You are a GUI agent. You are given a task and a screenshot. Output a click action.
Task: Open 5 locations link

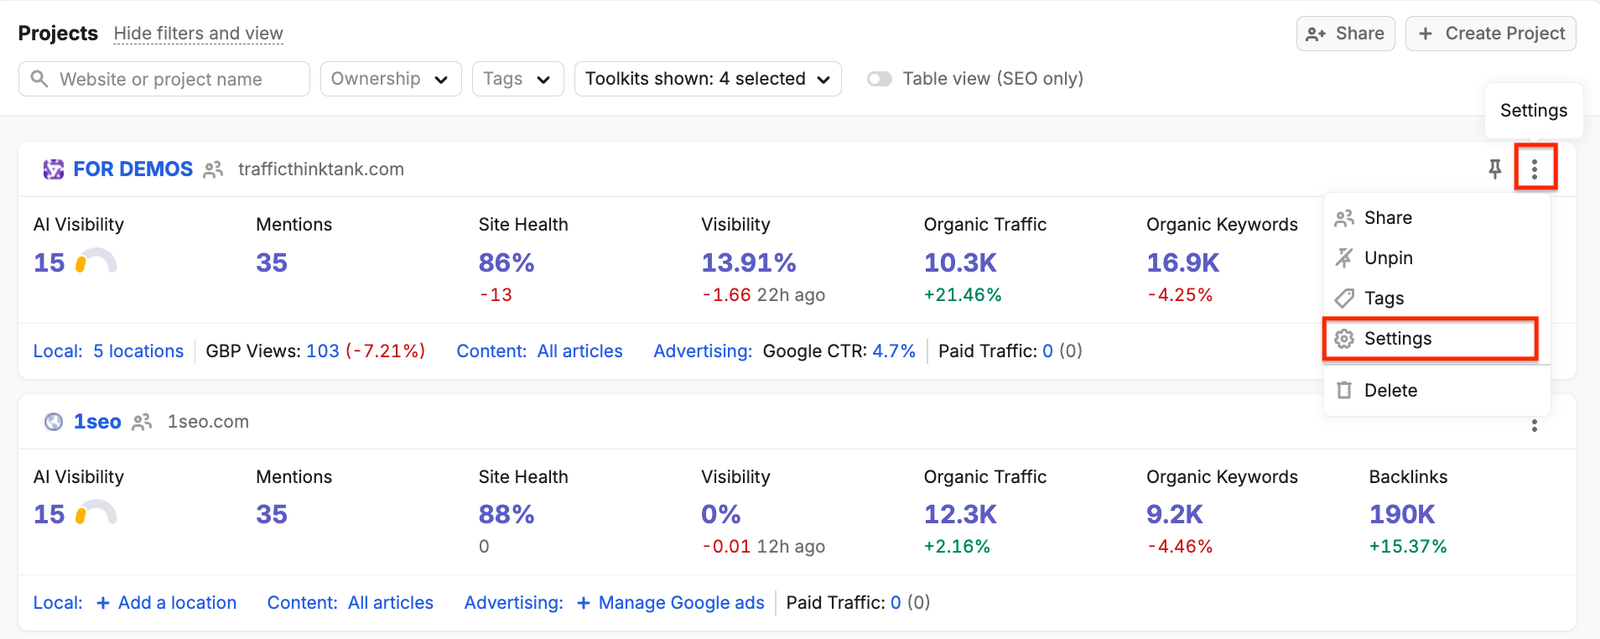(138, 351)
